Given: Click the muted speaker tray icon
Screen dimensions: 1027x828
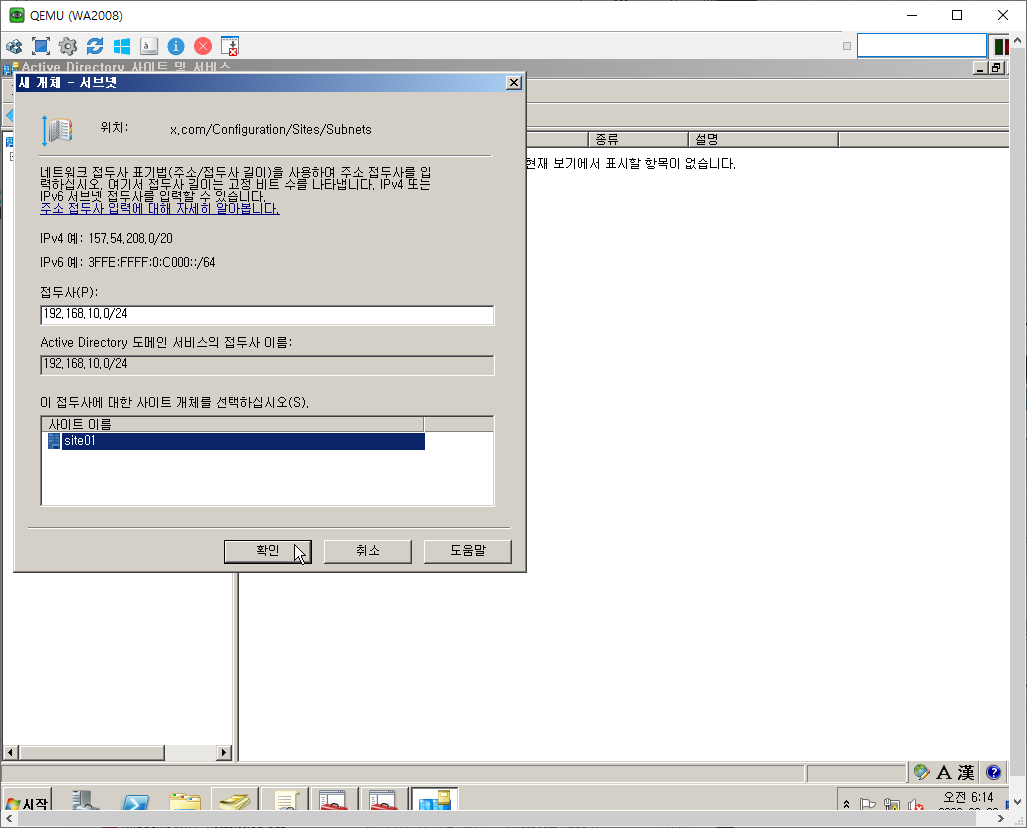Looking at the screenshot, I should pyautogui.click(x=916, y=804).
